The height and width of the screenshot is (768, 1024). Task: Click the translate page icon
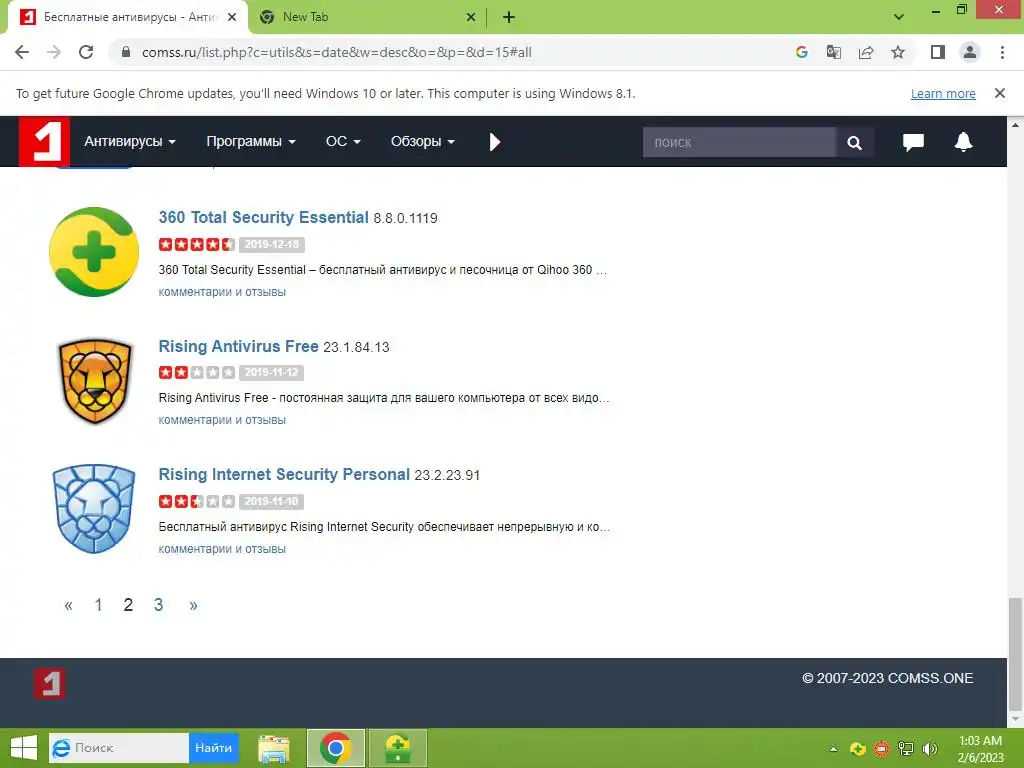coord(833,52)
